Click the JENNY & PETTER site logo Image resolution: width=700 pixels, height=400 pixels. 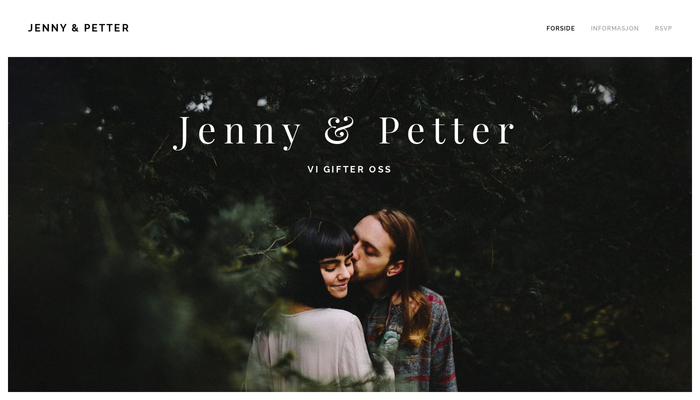(79, 28)
